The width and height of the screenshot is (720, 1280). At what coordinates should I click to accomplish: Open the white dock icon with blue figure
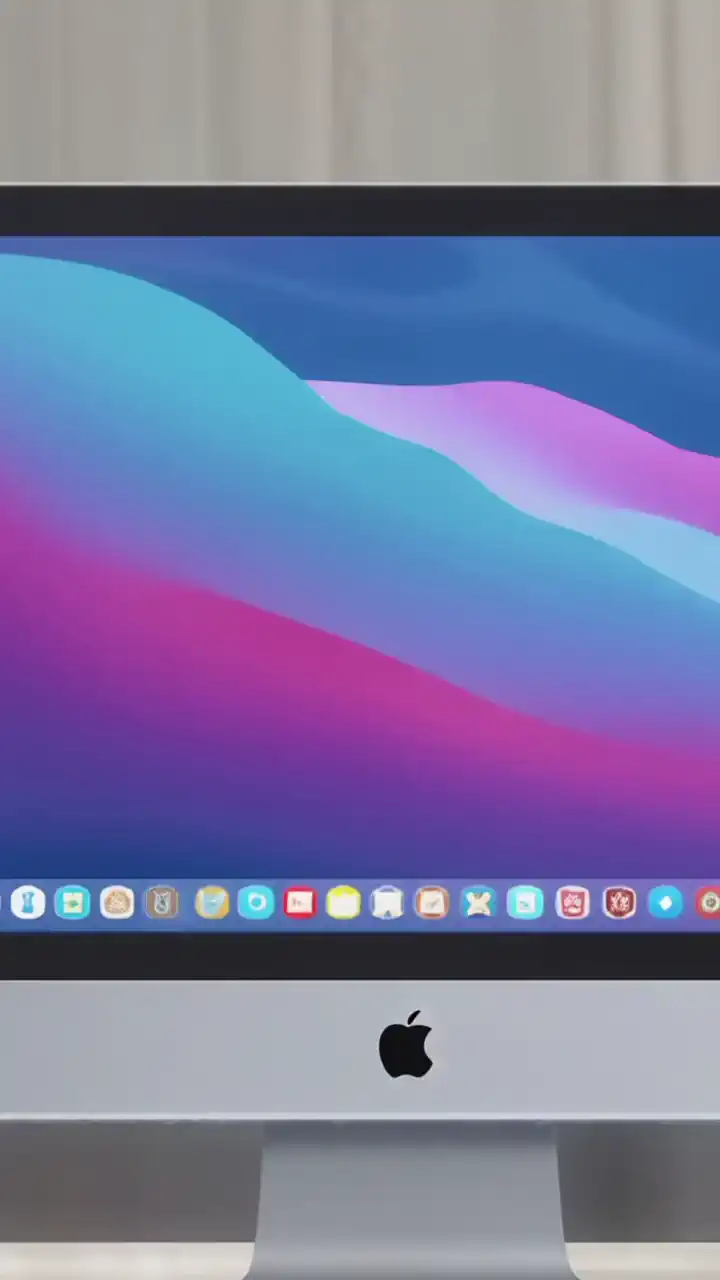pyautogui.click(x=28, y=903)
